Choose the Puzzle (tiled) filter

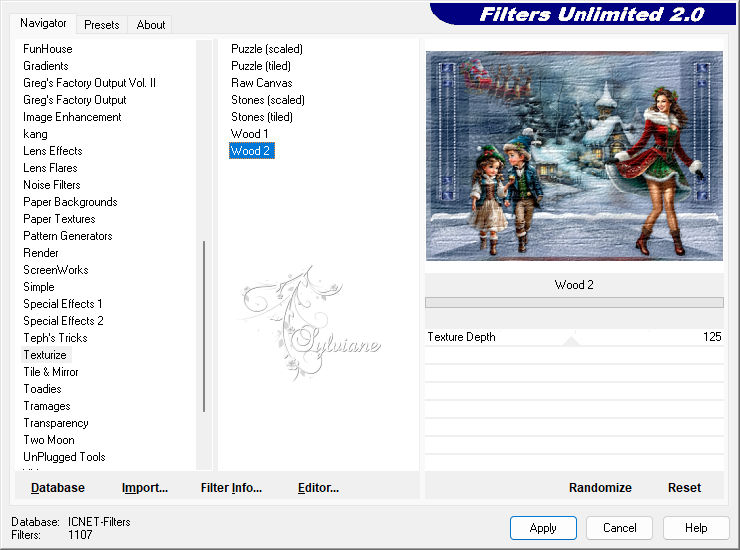261,66
